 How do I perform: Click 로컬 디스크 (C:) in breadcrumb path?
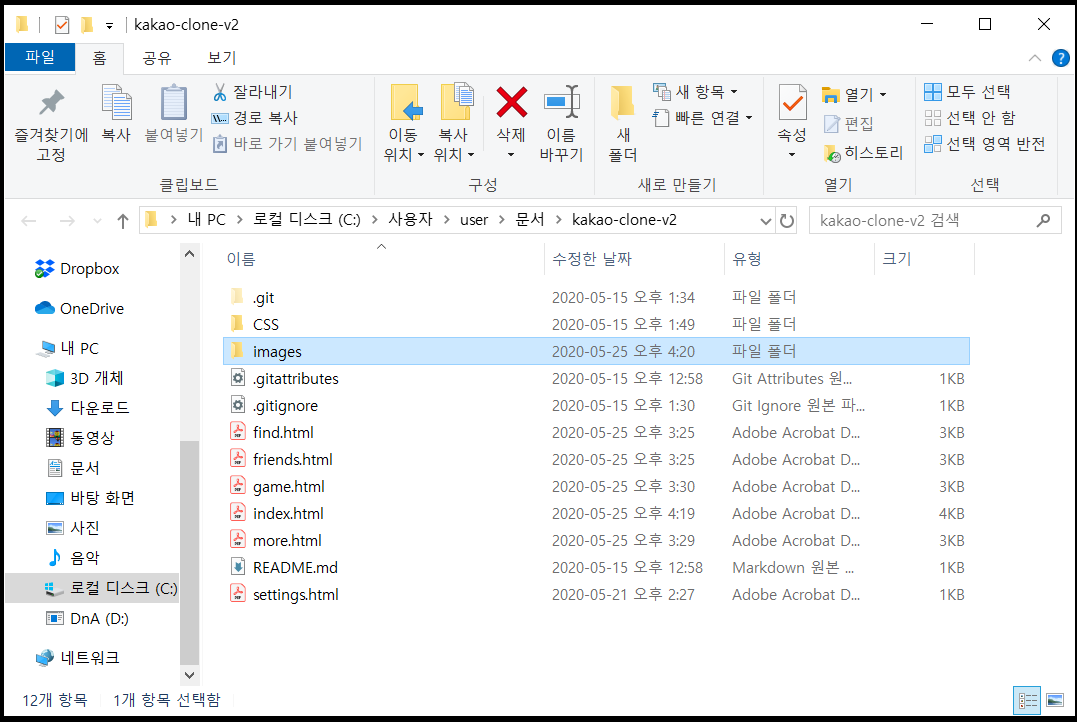point(306,220)
